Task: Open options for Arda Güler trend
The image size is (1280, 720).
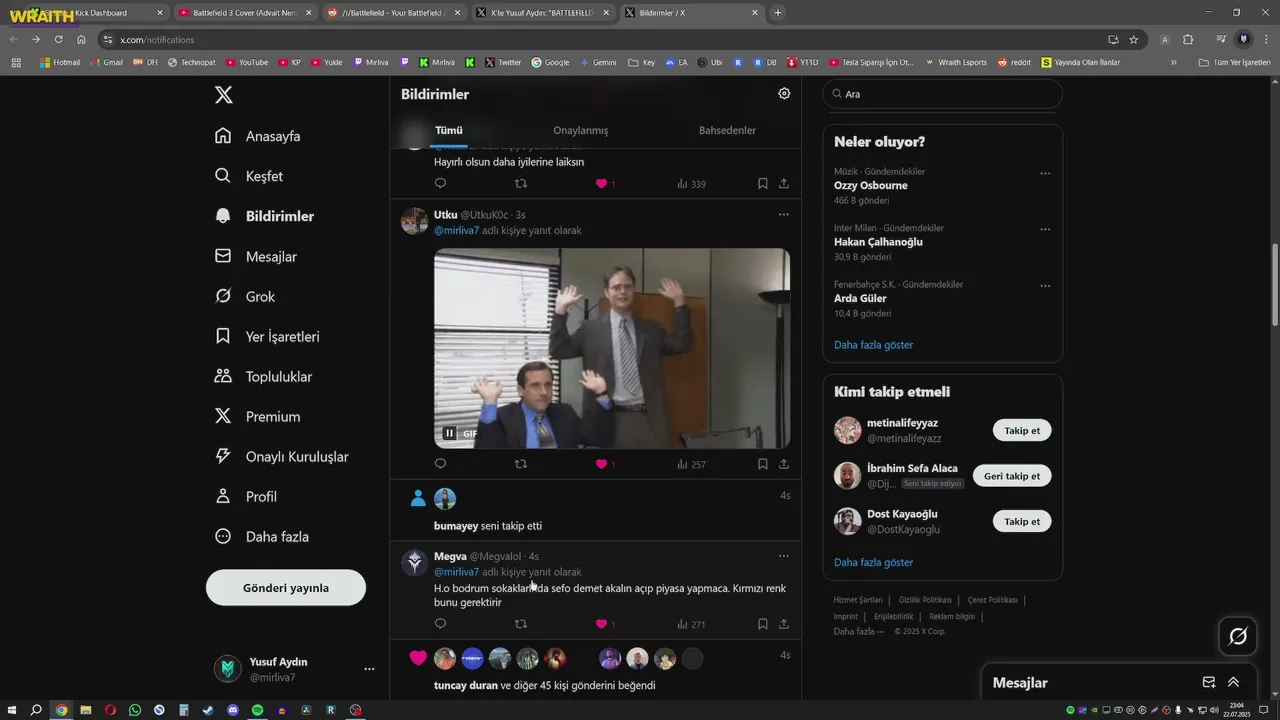Action: (1045, 285)
